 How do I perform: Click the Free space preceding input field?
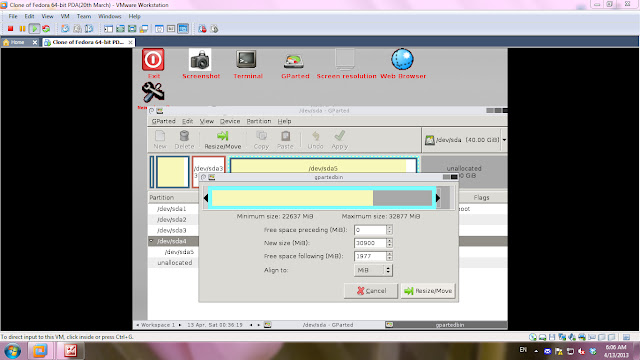point(370,230)
